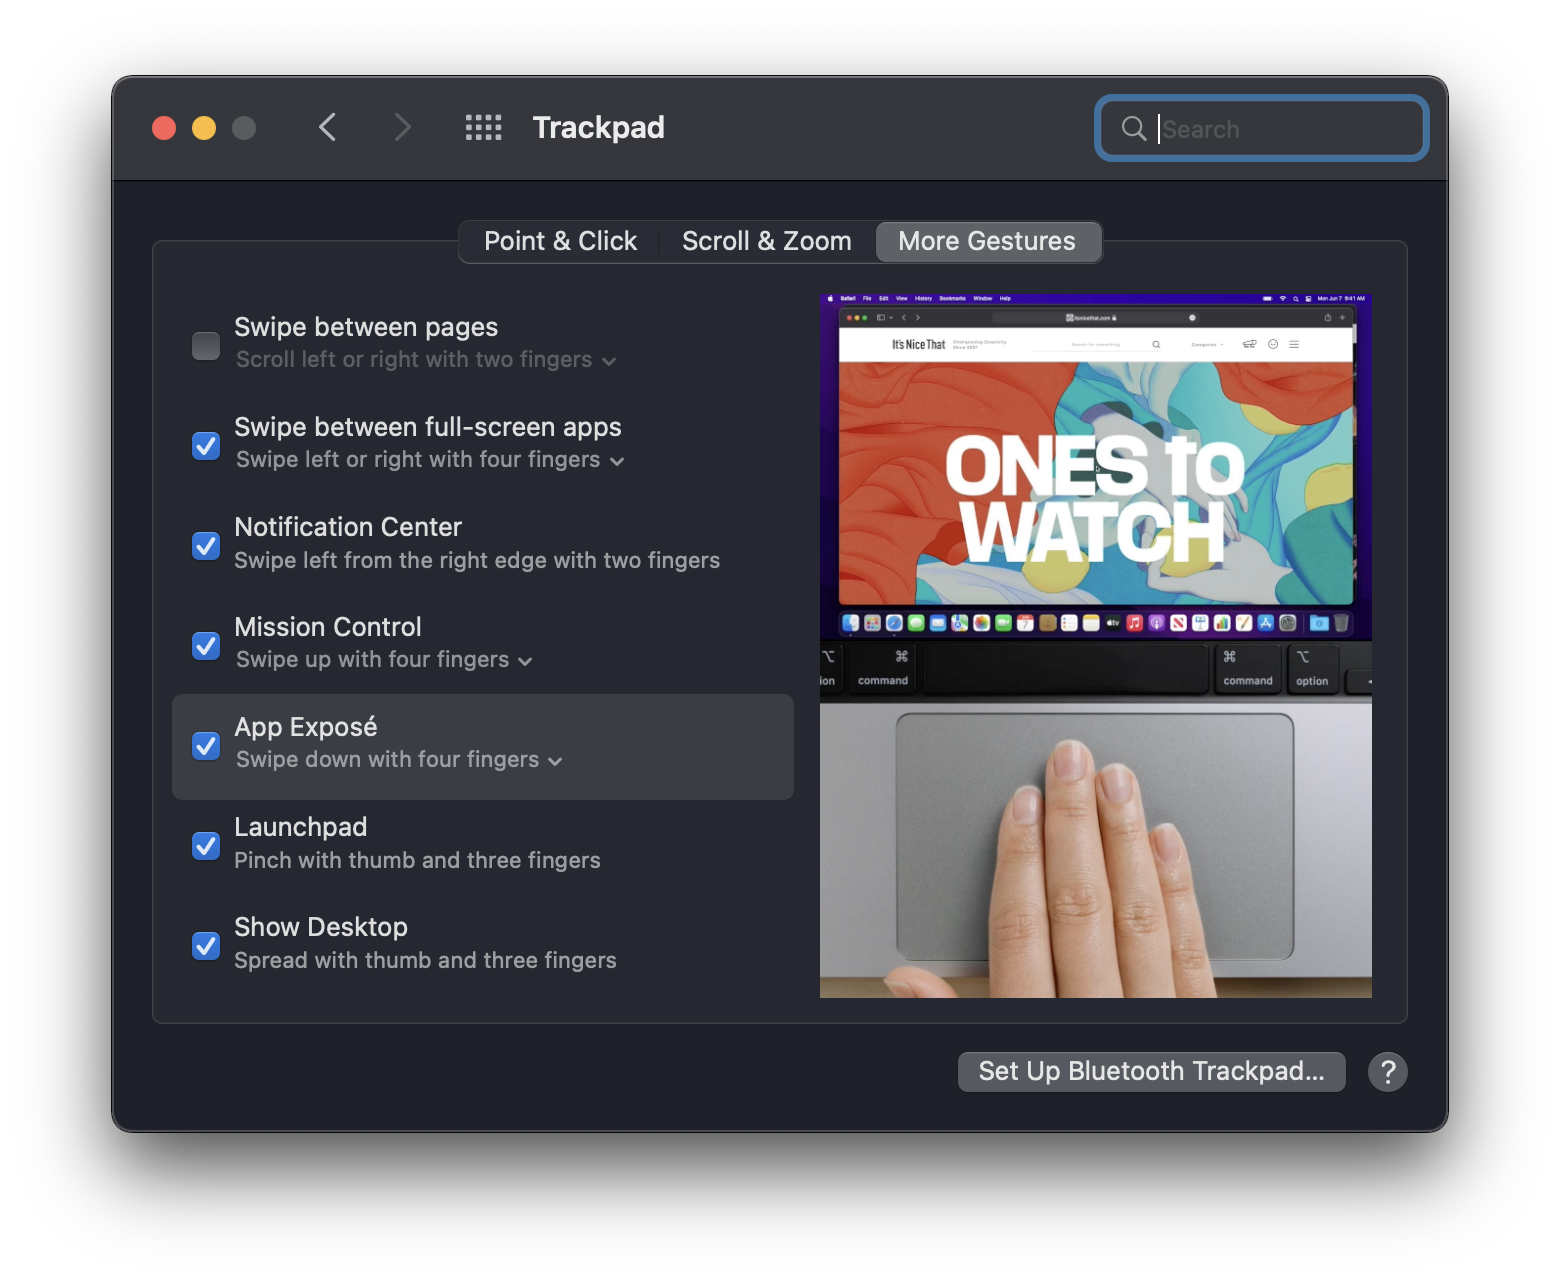The height and width of the screenshot is (1280, 1560).
Task: Click the forward chevron arrow
Action: [x=402, y=128]
